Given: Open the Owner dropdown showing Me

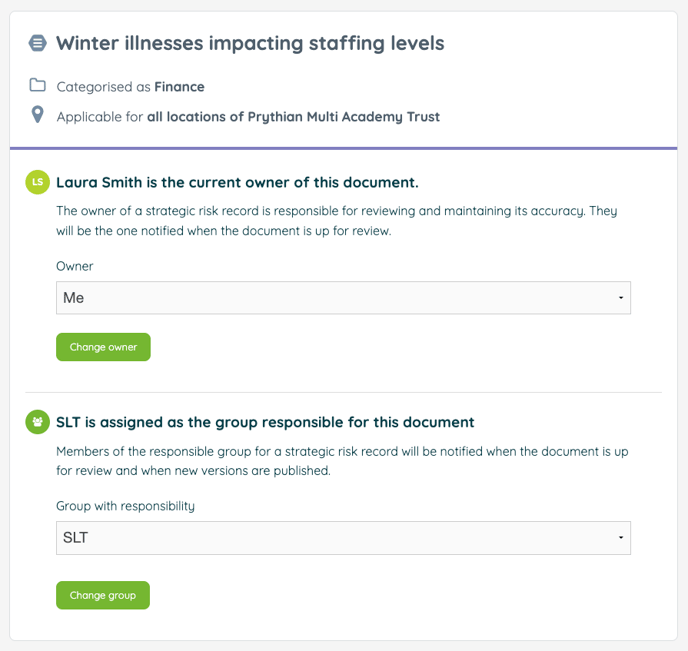Looking at the screenshot, I should click(x=343, y=298).
